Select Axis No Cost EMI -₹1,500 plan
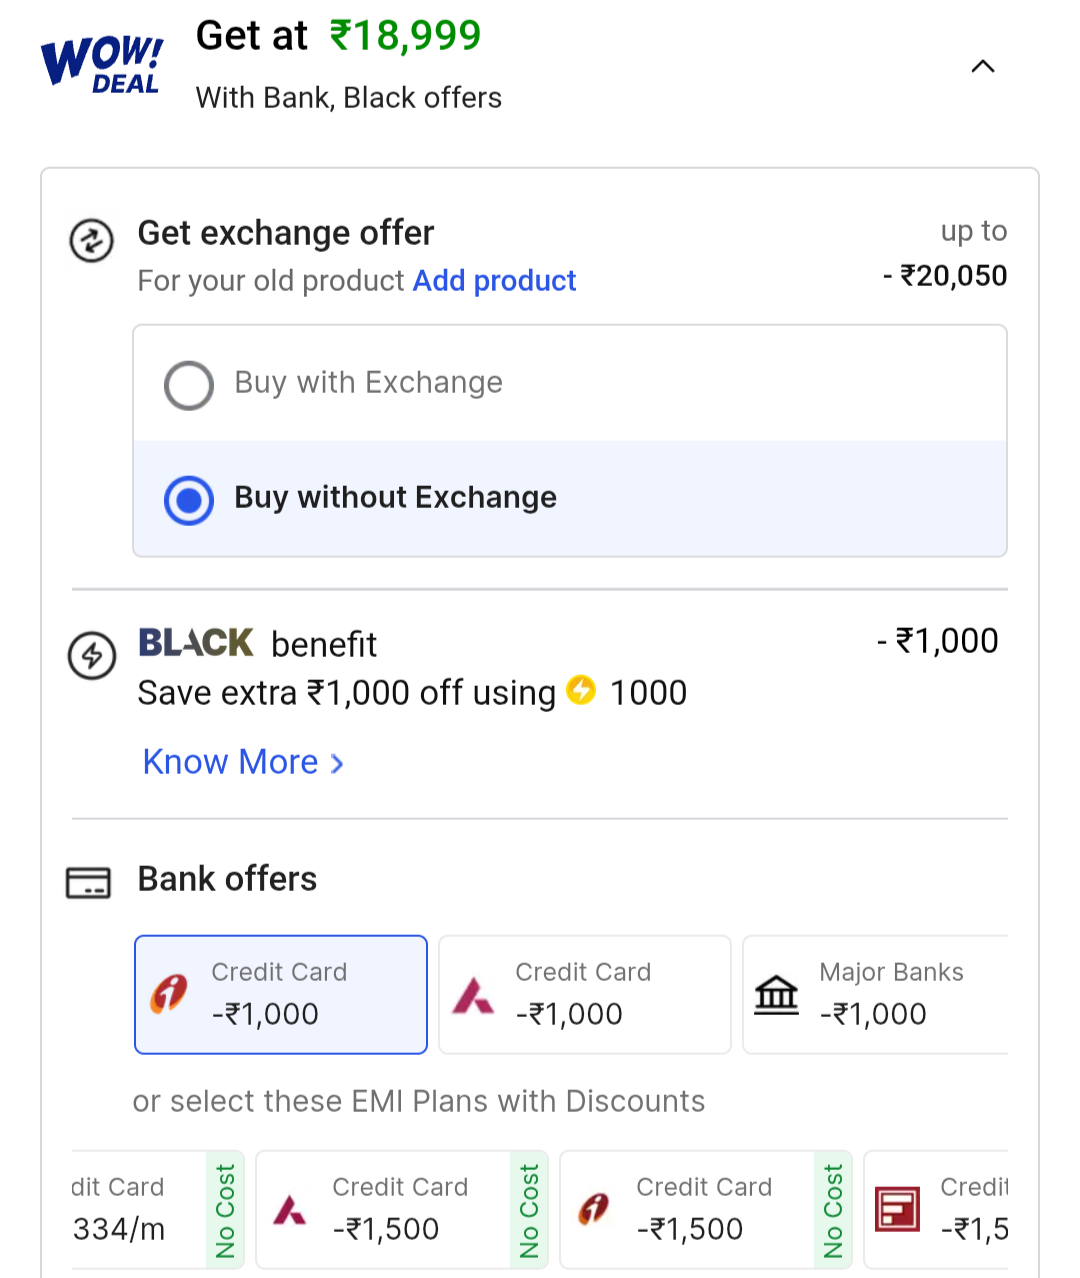1080x1278 pixels. point(400,1210)
